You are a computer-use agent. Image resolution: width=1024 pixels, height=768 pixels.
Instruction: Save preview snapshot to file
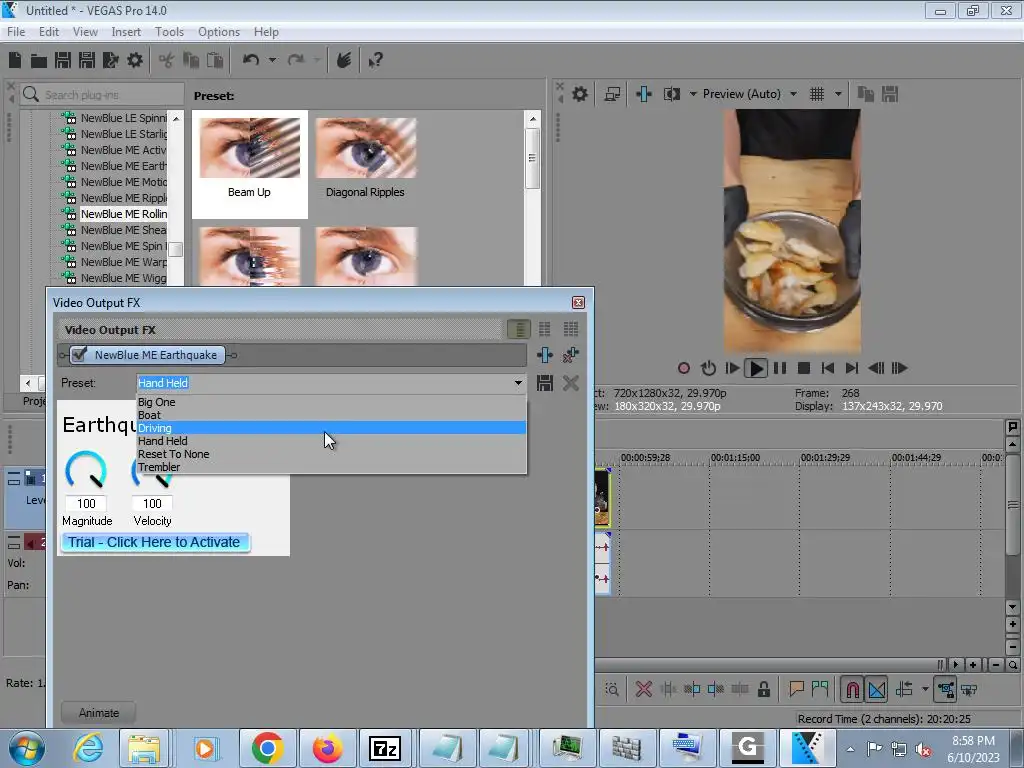pos(890,94)
